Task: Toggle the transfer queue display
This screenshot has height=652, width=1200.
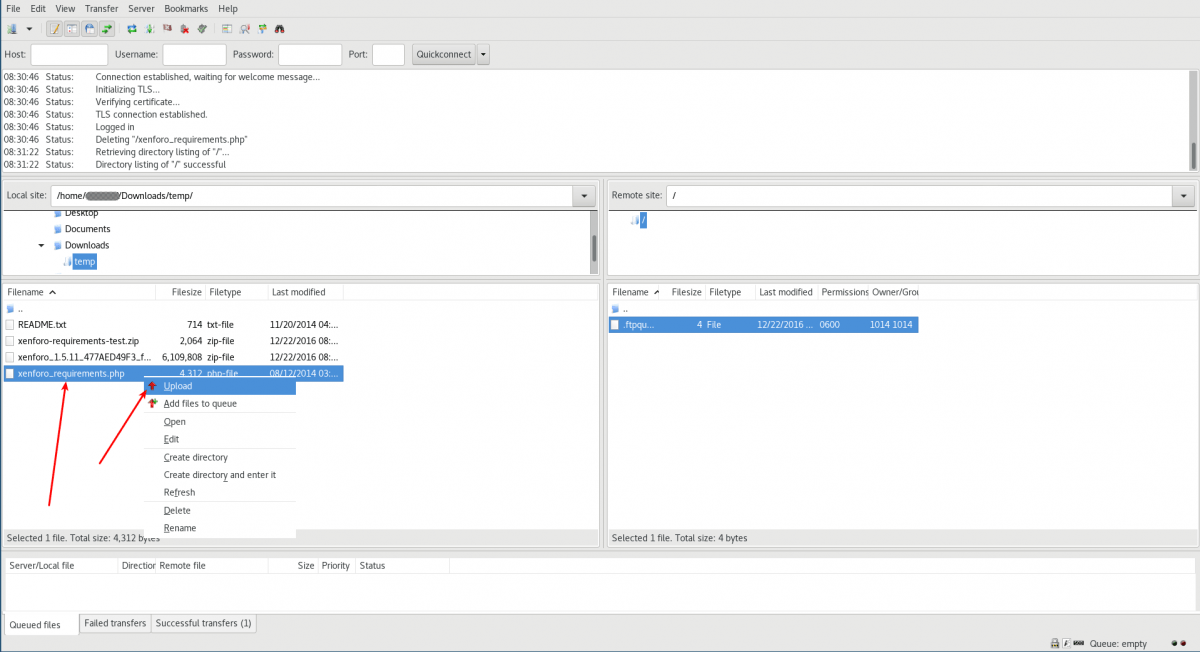Action: pos(106,29)
